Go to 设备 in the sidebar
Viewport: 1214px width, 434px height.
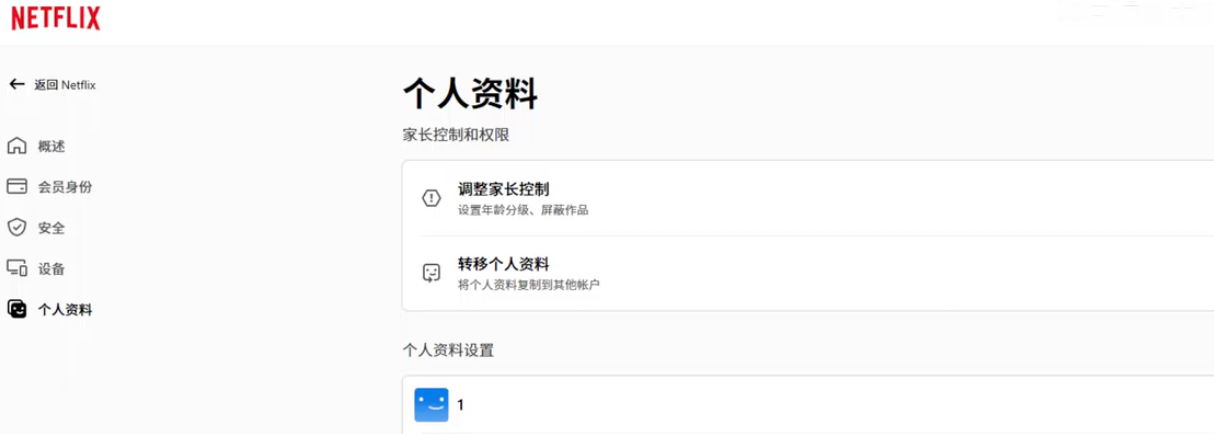pos(51,269)
